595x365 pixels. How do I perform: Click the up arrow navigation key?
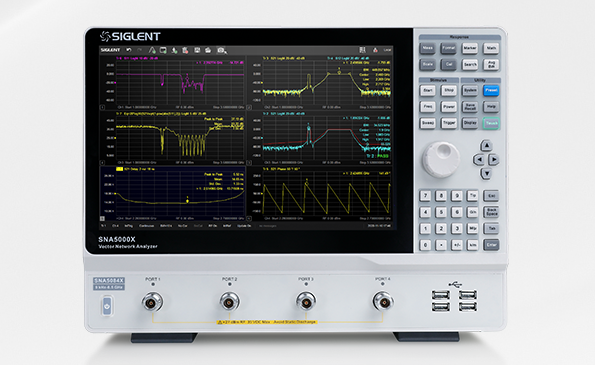[486, 146]
